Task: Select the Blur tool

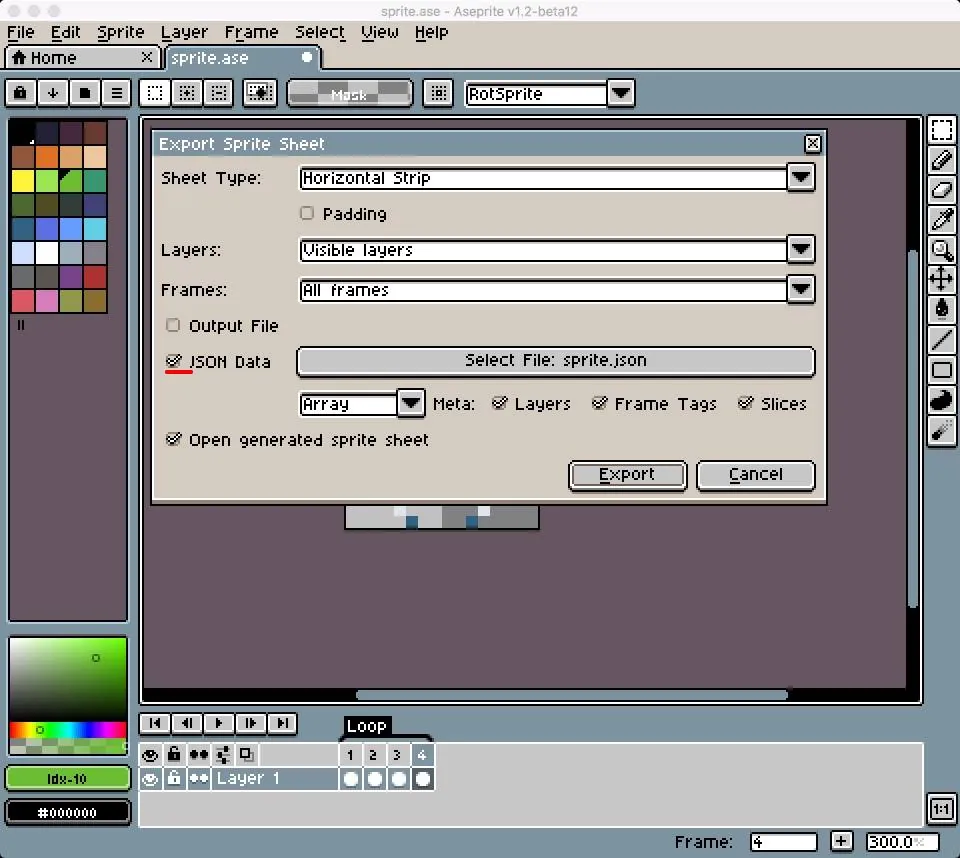Action: [942, 431]
